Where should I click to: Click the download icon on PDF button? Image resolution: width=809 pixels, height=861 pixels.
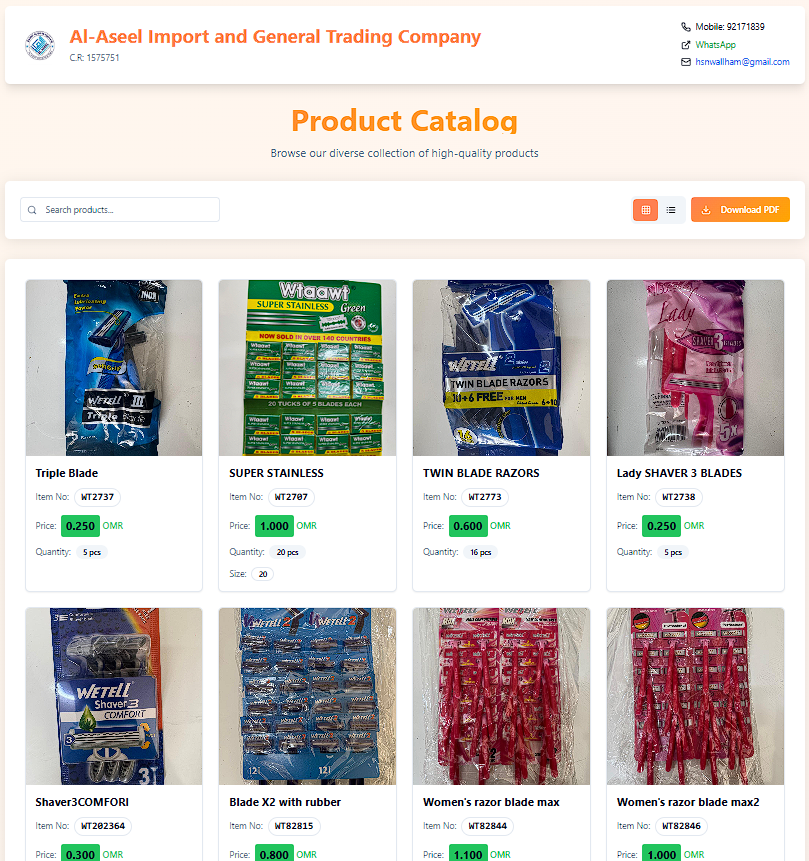[x=706, y=210]
